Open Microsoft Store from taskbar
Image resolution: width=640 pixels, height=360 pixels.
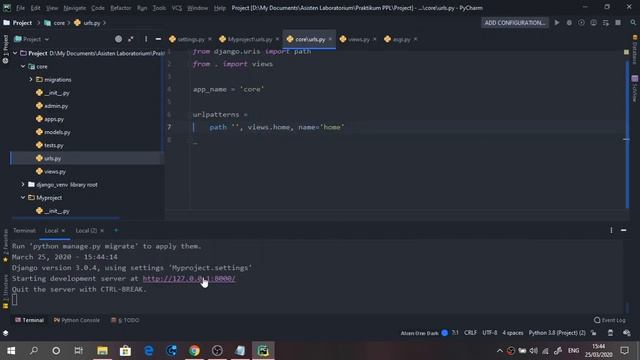coord(125,351)
